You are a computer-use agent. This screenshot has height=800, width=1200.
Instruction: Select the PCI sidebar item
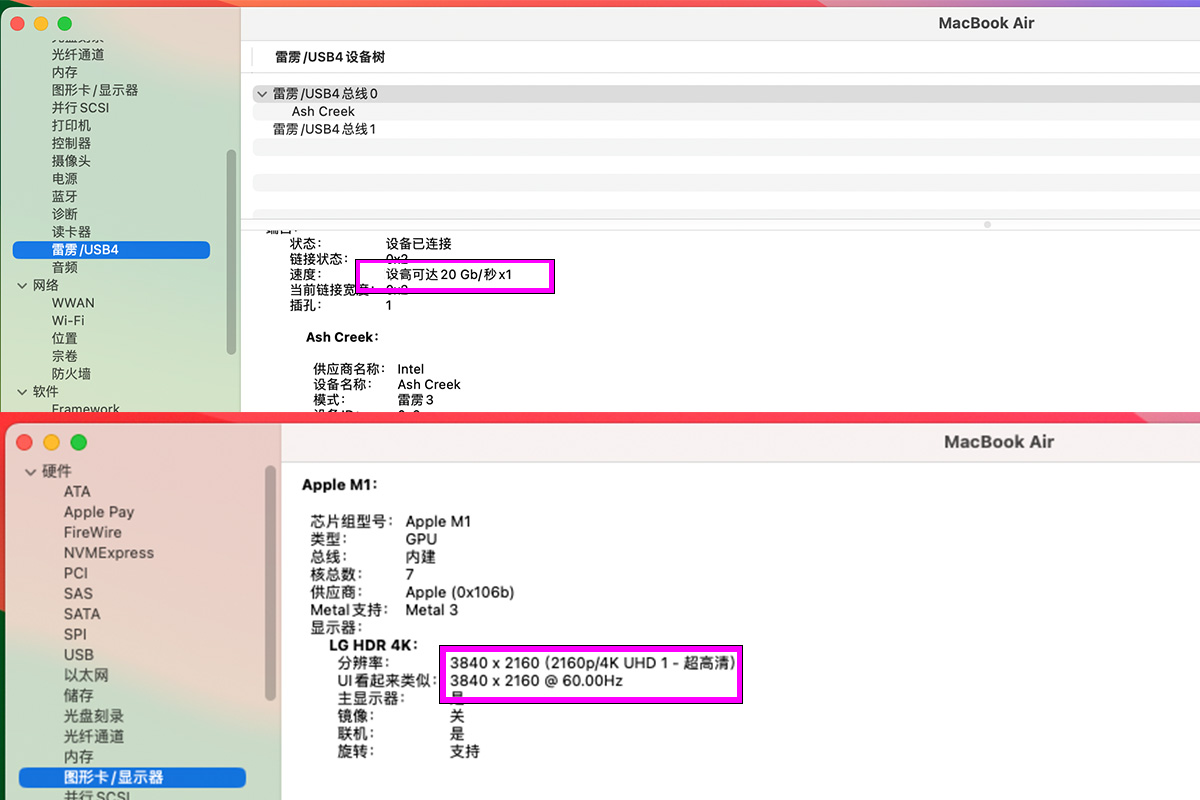point(76,573)
